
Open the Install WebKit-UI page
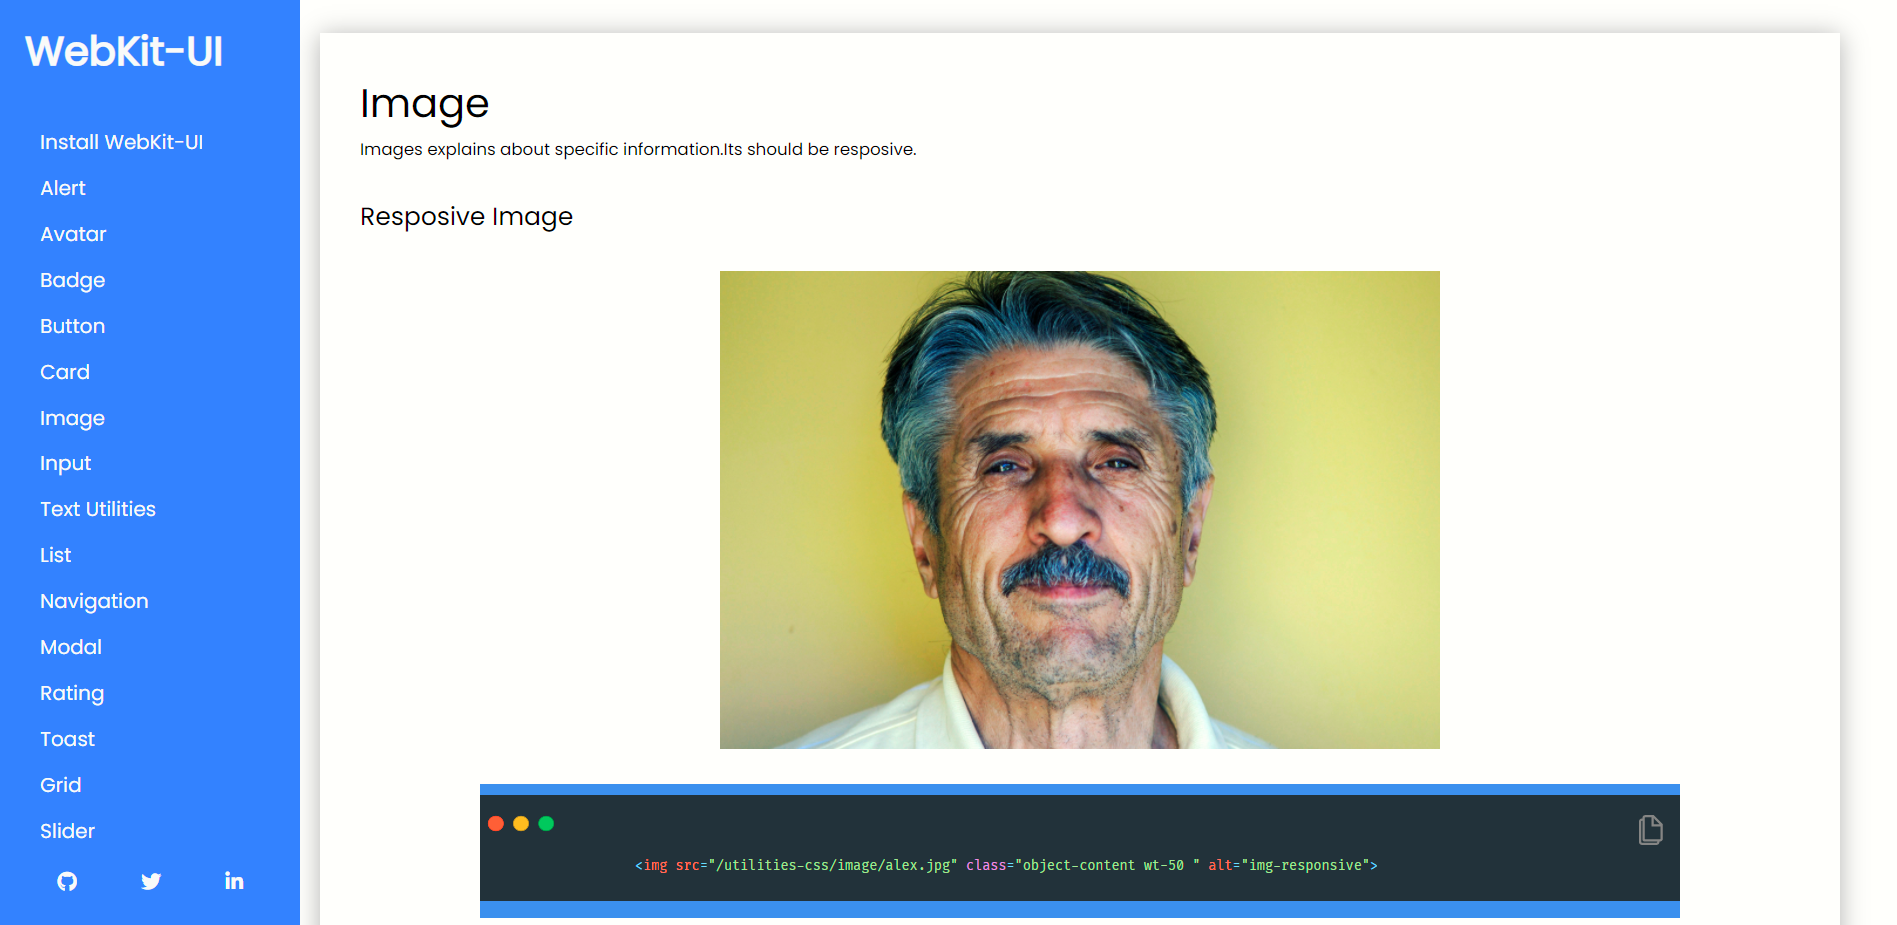click(121, 142)
